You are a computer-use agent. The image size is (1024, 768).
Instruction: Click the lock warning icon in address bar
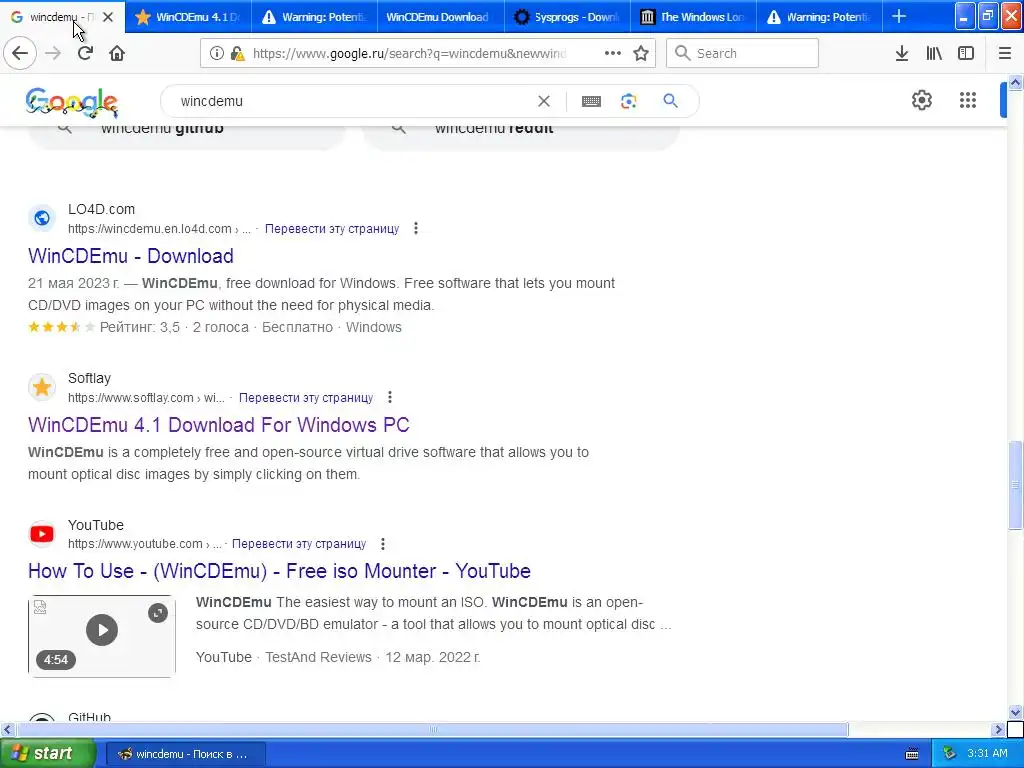pos(238,53)
